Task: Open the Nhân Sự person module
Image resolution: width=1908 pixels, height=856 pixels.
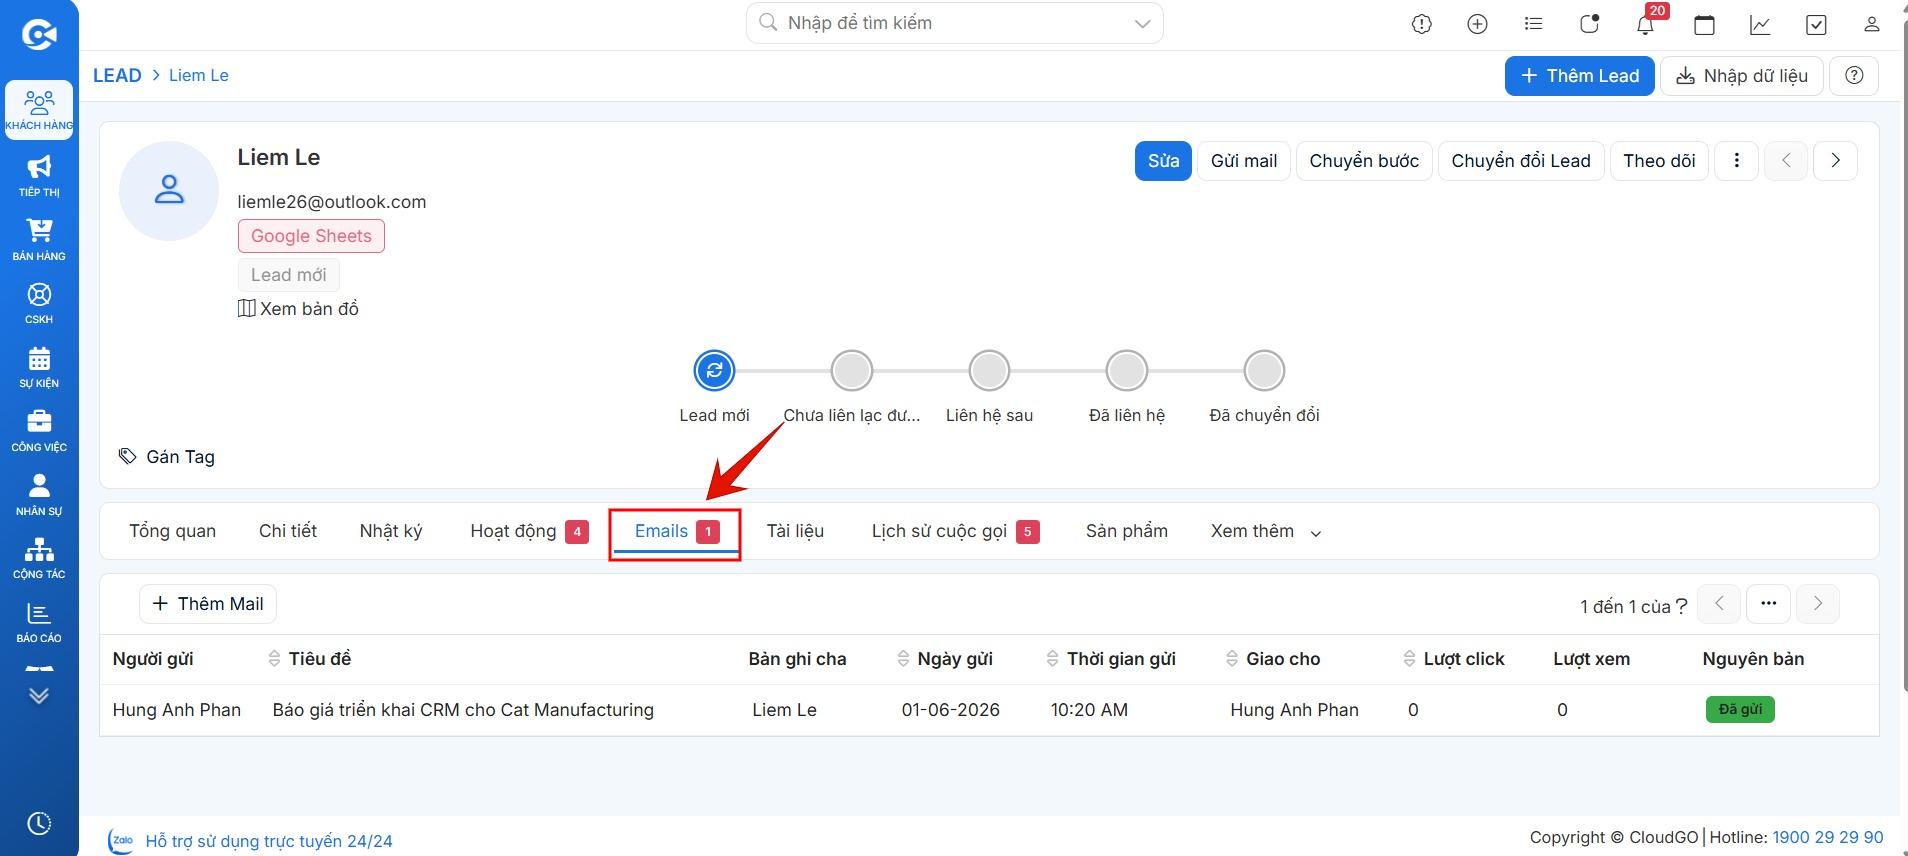Action: point(39,495)
